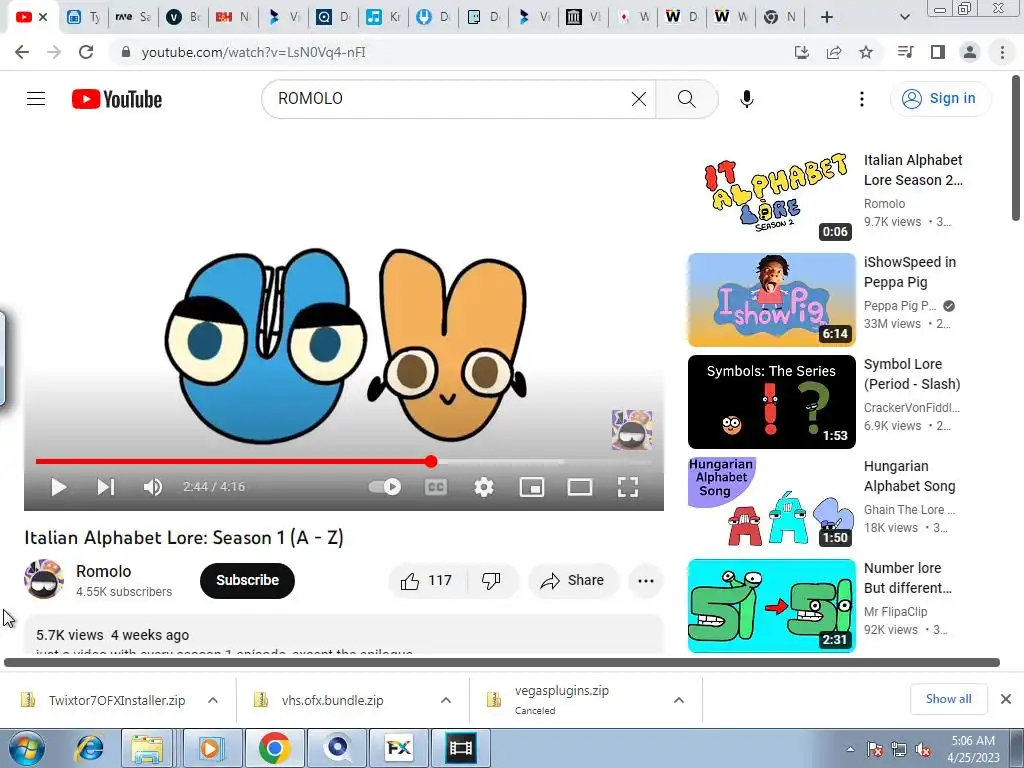Image resolution: width=1024 pixels, height=768 pixels.
Task: Open Chrome three-dot menu
Action: (1002, 52)
